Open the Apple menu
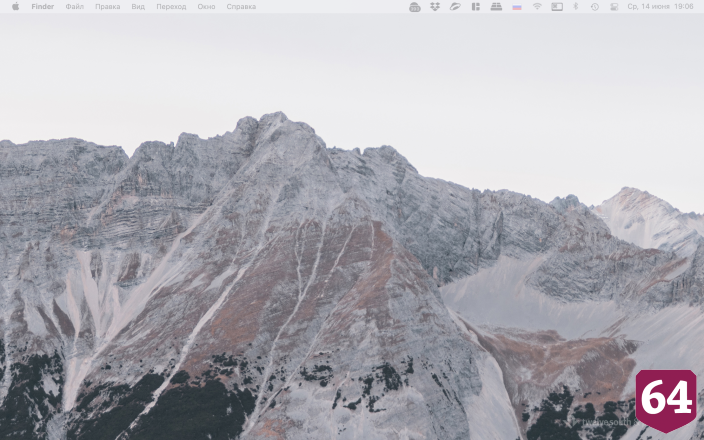 (15, 6)
